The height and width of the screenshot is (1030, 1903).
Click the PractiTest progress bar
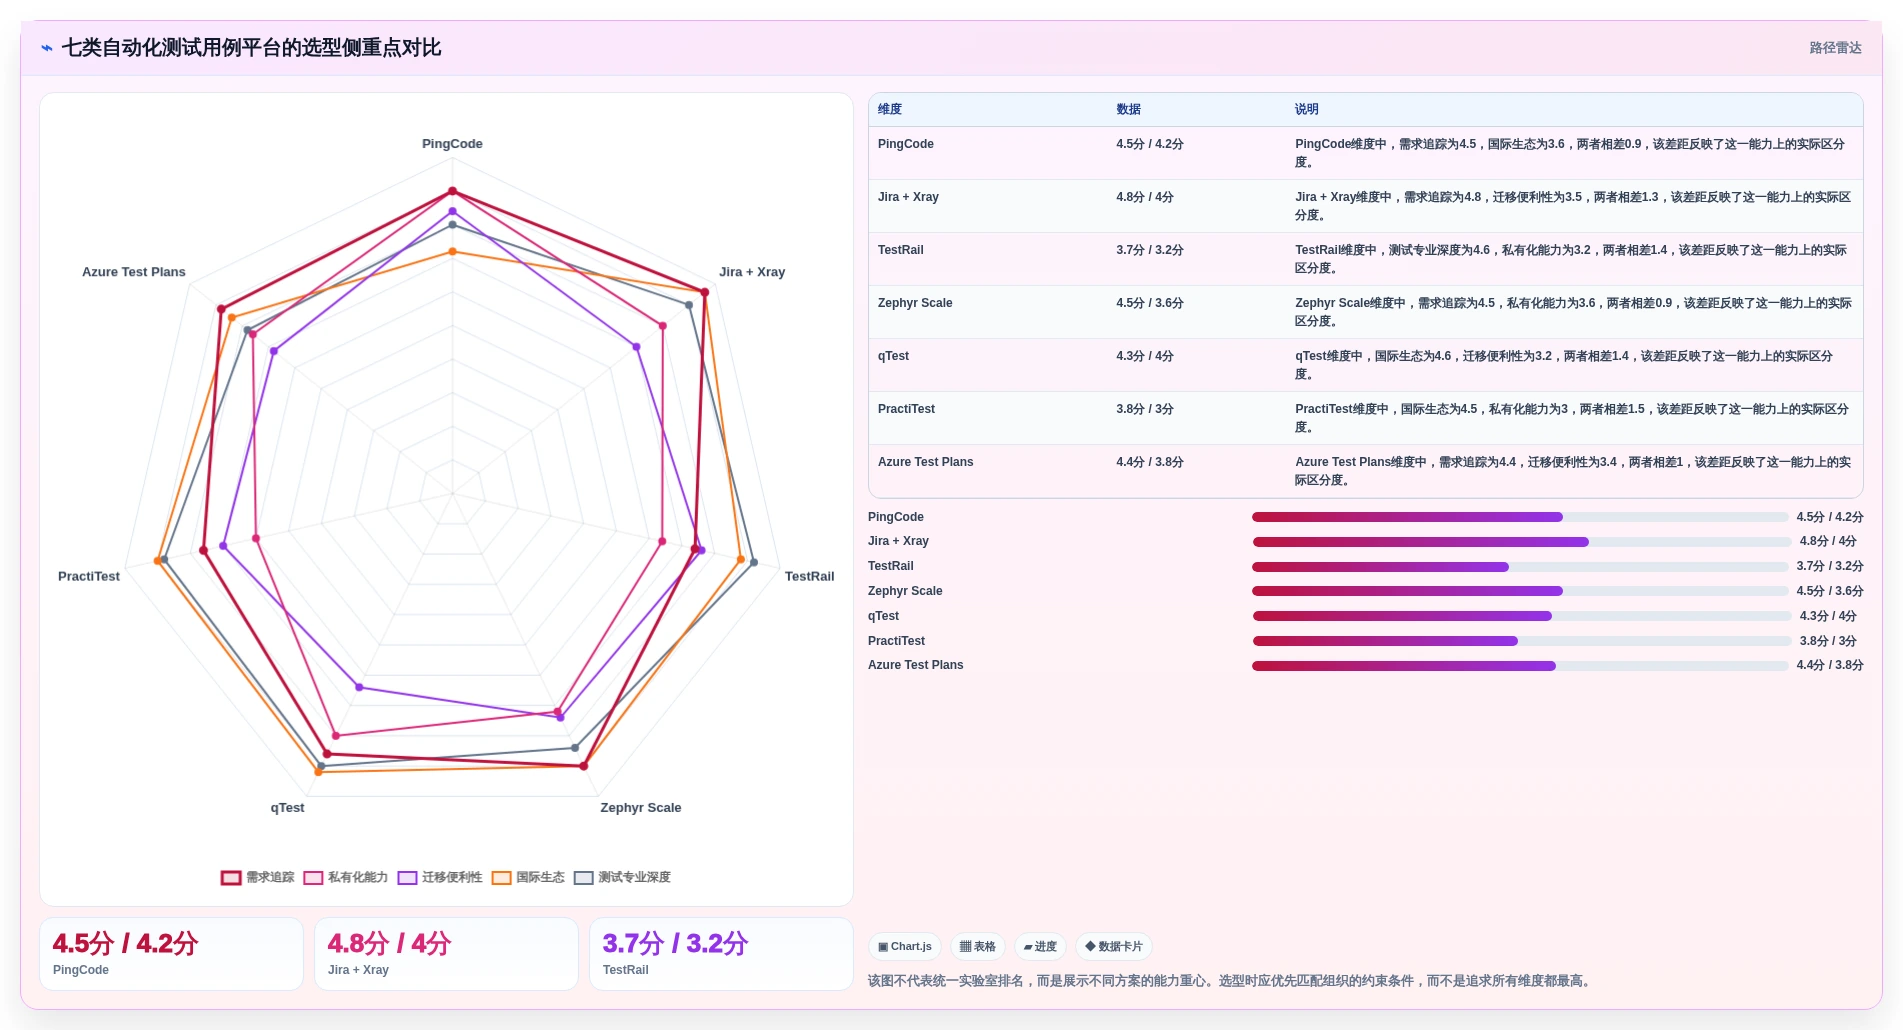point(1522,641)
